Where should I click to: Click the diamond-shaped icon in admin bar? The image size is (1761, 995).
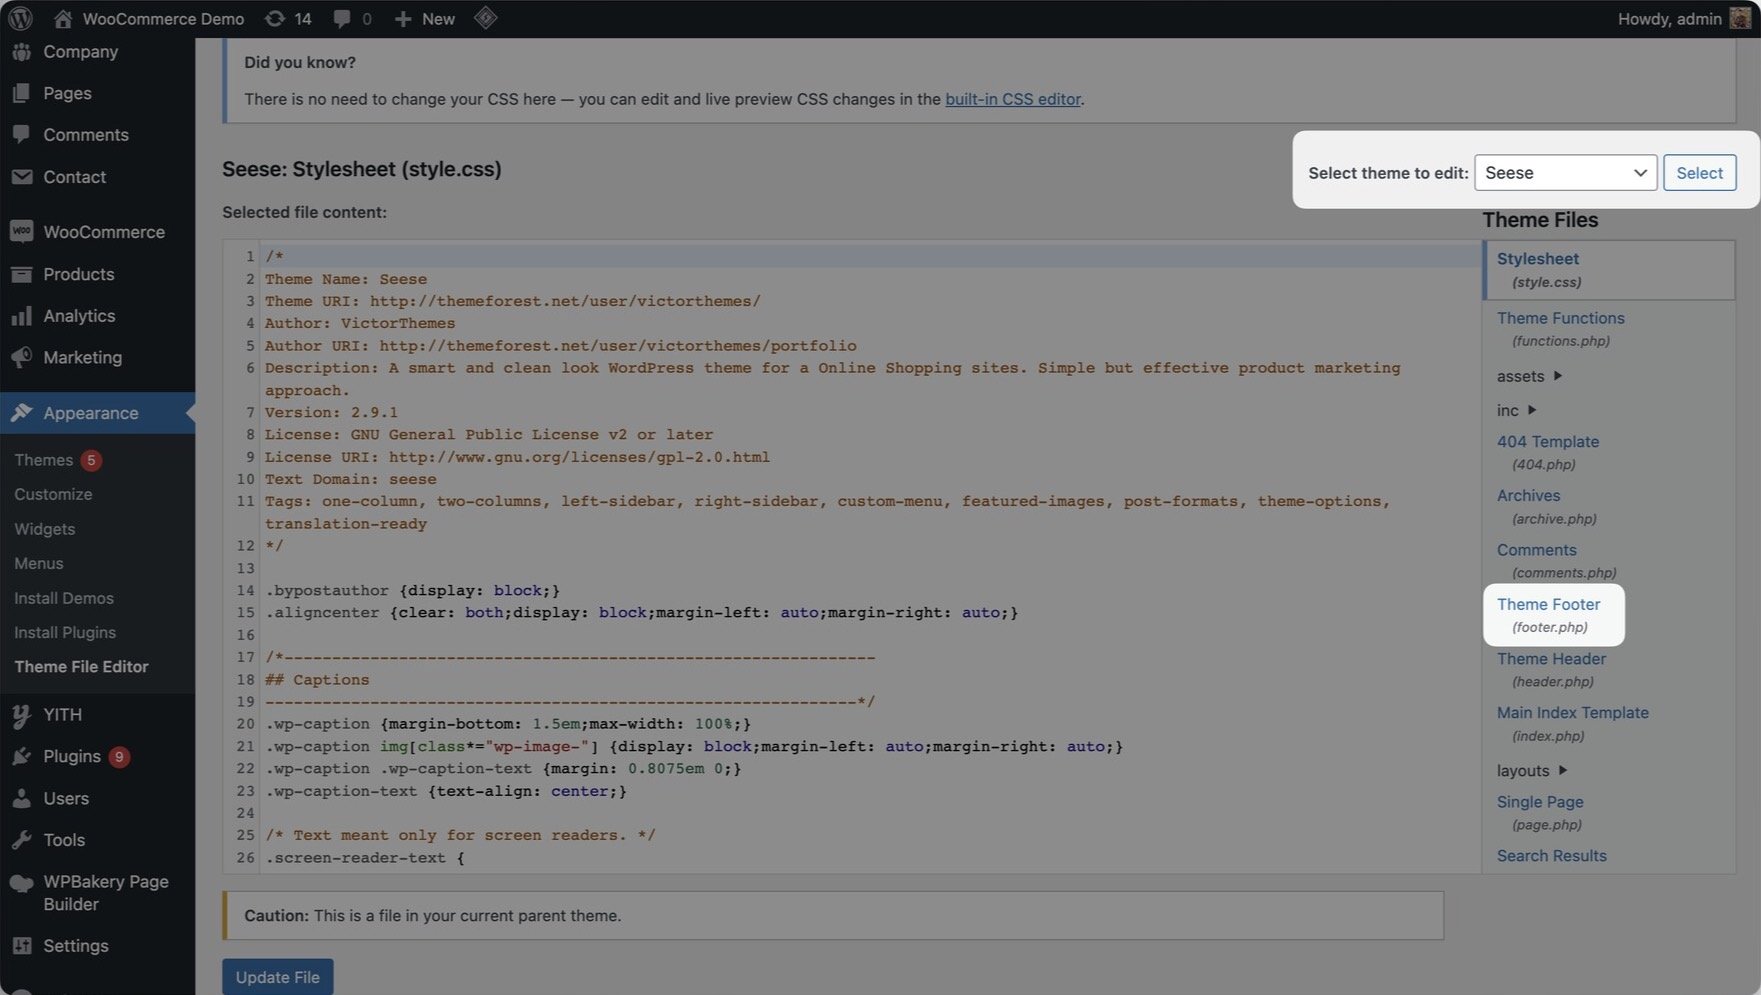(485, 18)
